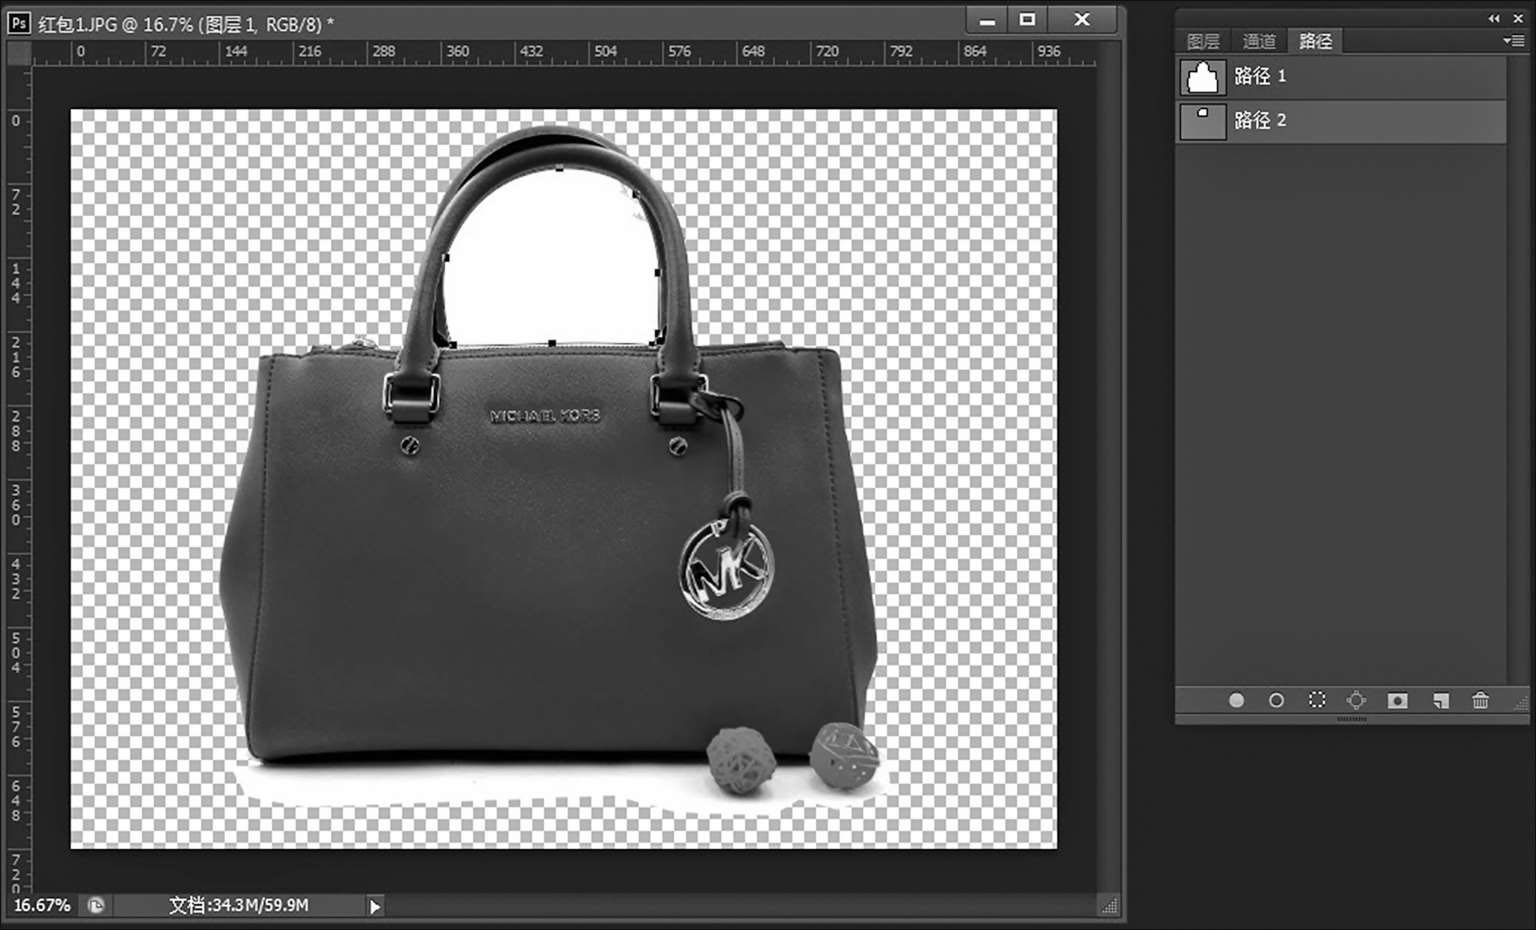
Task: Click the MICHAEL KORS logo on the bag
Action: (545, 415)
